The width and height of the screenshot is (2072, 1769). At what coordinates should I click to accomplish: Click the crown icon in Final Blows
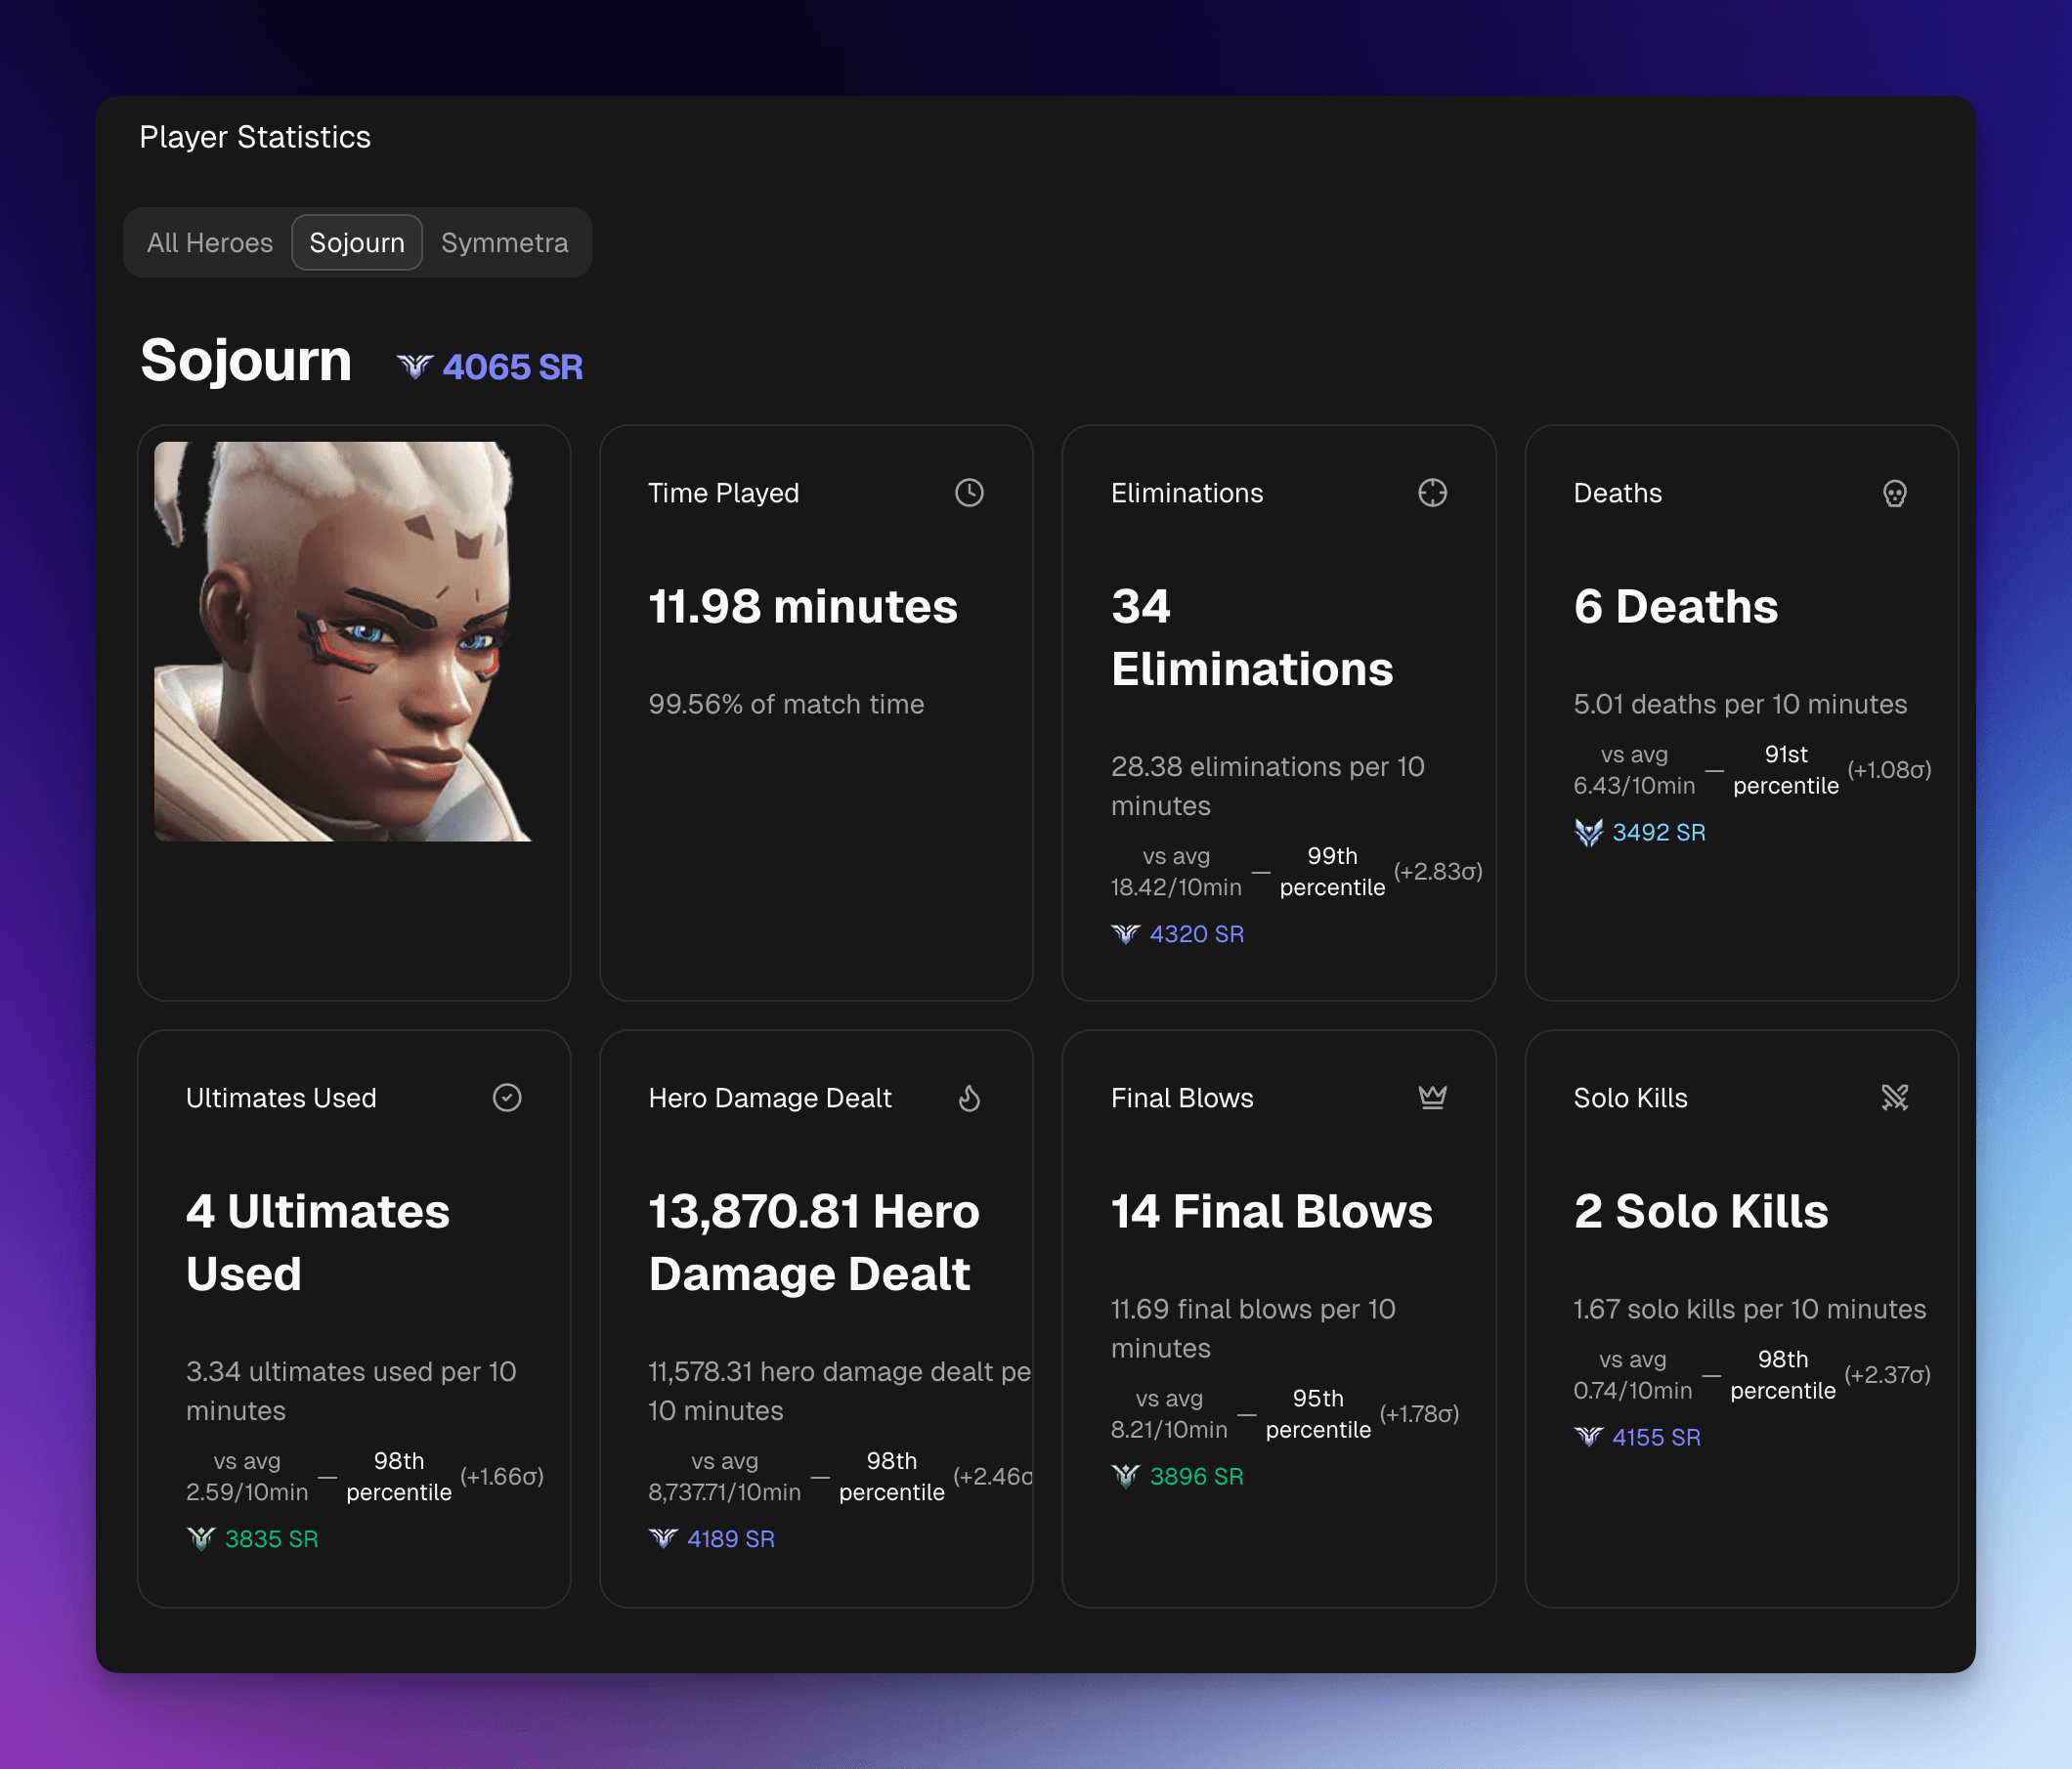click(1432, 1098)
